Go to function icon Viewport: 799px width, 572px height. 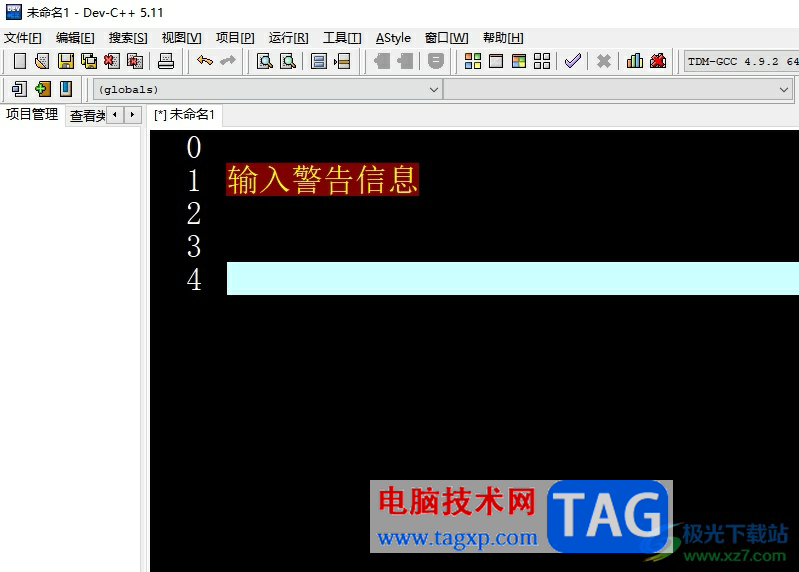318,61
